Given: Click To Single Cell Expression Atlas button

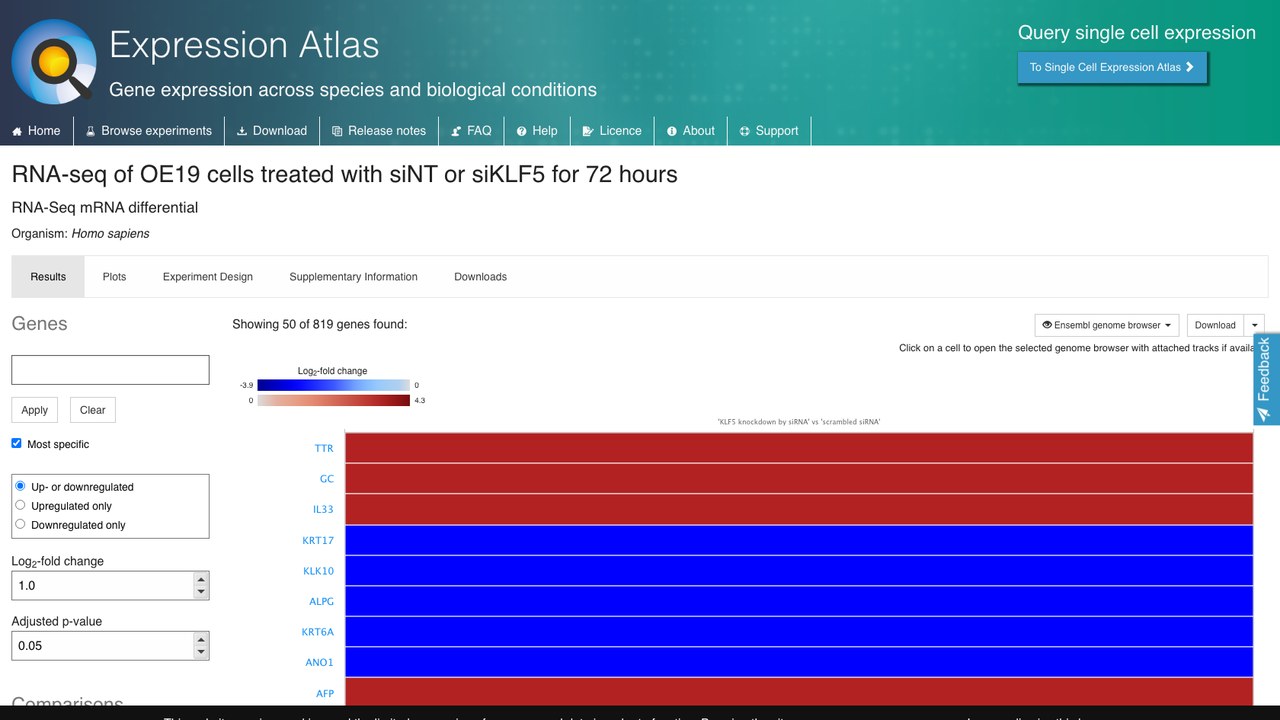Looking at the screenshot, I should point(1112,67).
